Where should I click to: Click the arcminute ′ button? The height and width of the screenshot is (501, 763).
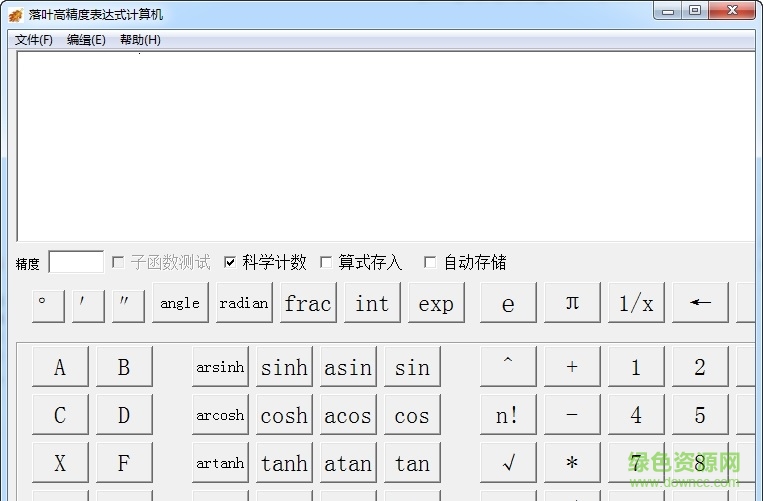(88, 306)
